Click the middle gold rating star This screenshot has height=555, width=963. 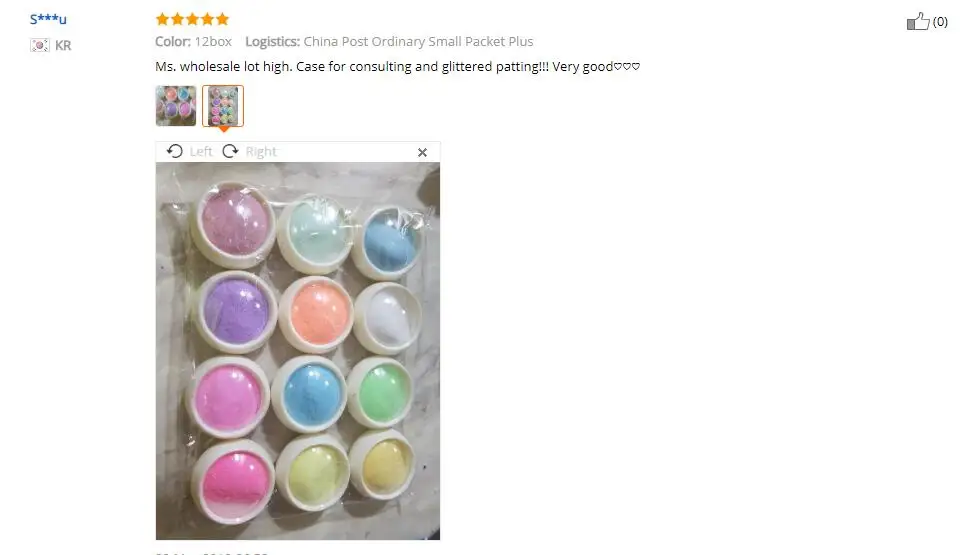point(192,19)
